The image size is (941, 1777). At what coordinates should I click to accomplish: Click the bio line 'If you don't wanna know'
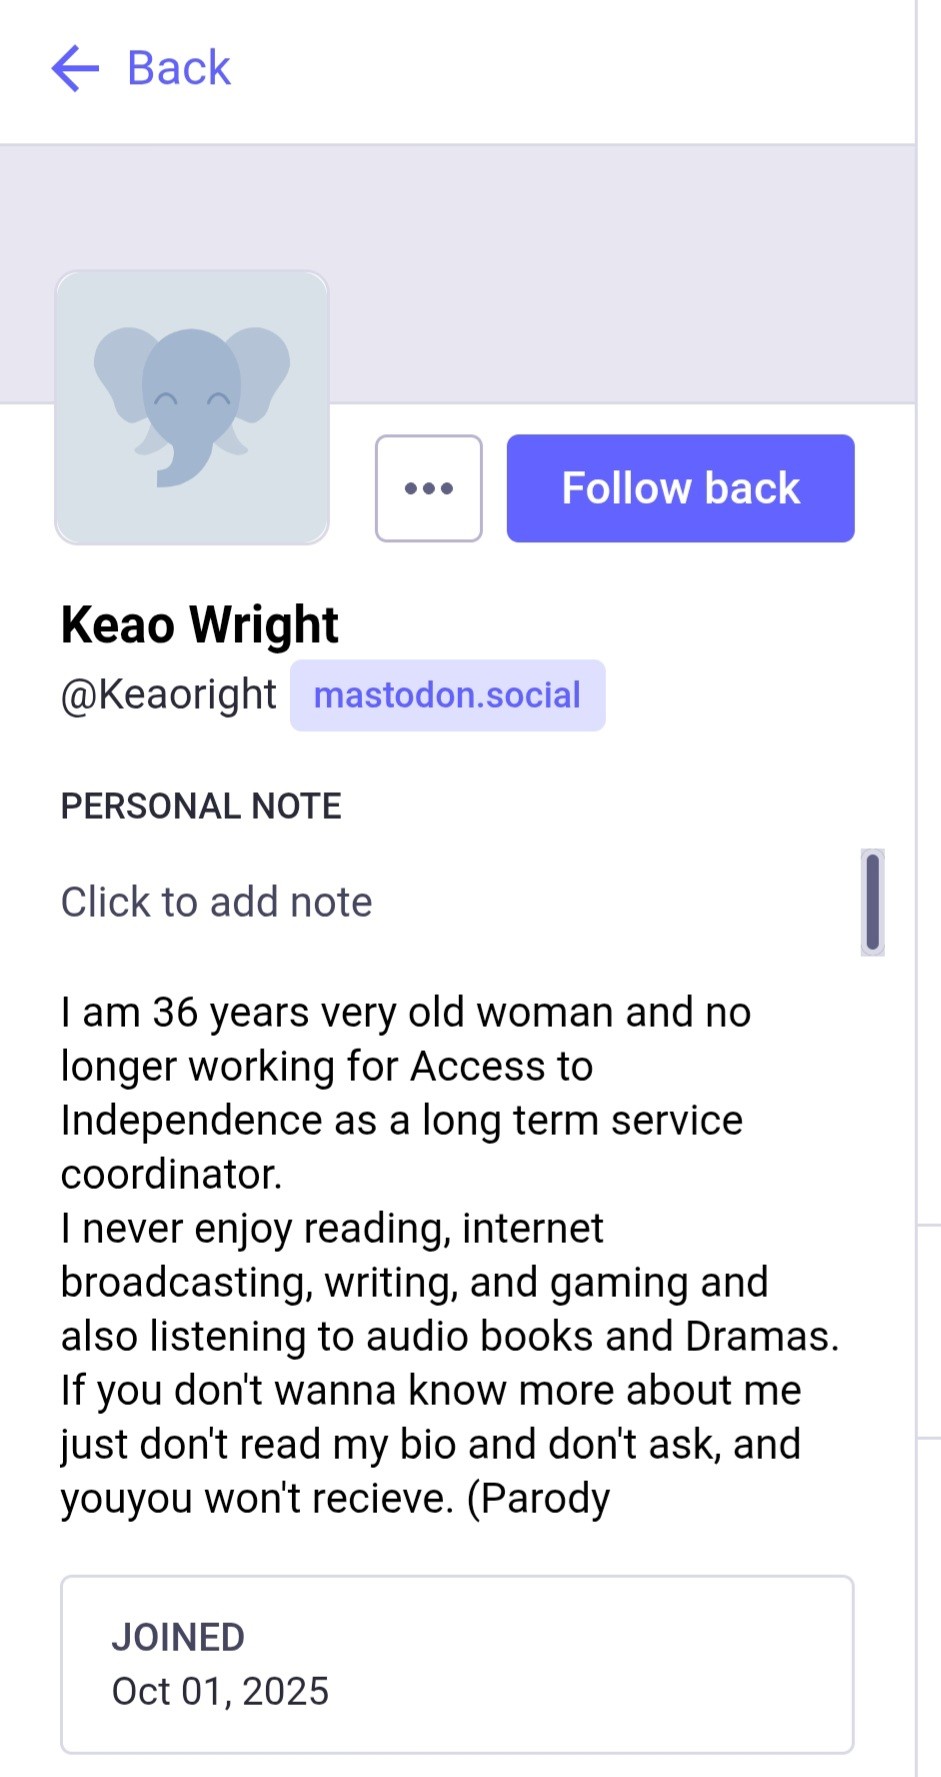(x=430, y=1391)
